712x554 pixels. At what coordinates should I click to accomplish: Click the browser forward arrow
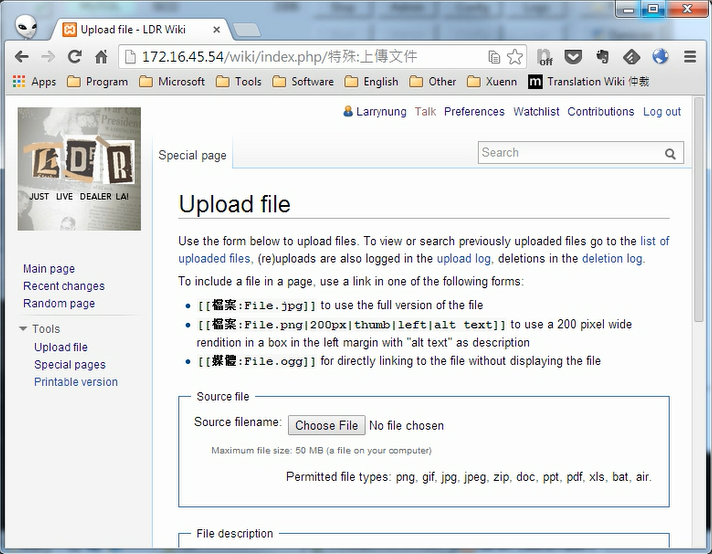48,57
